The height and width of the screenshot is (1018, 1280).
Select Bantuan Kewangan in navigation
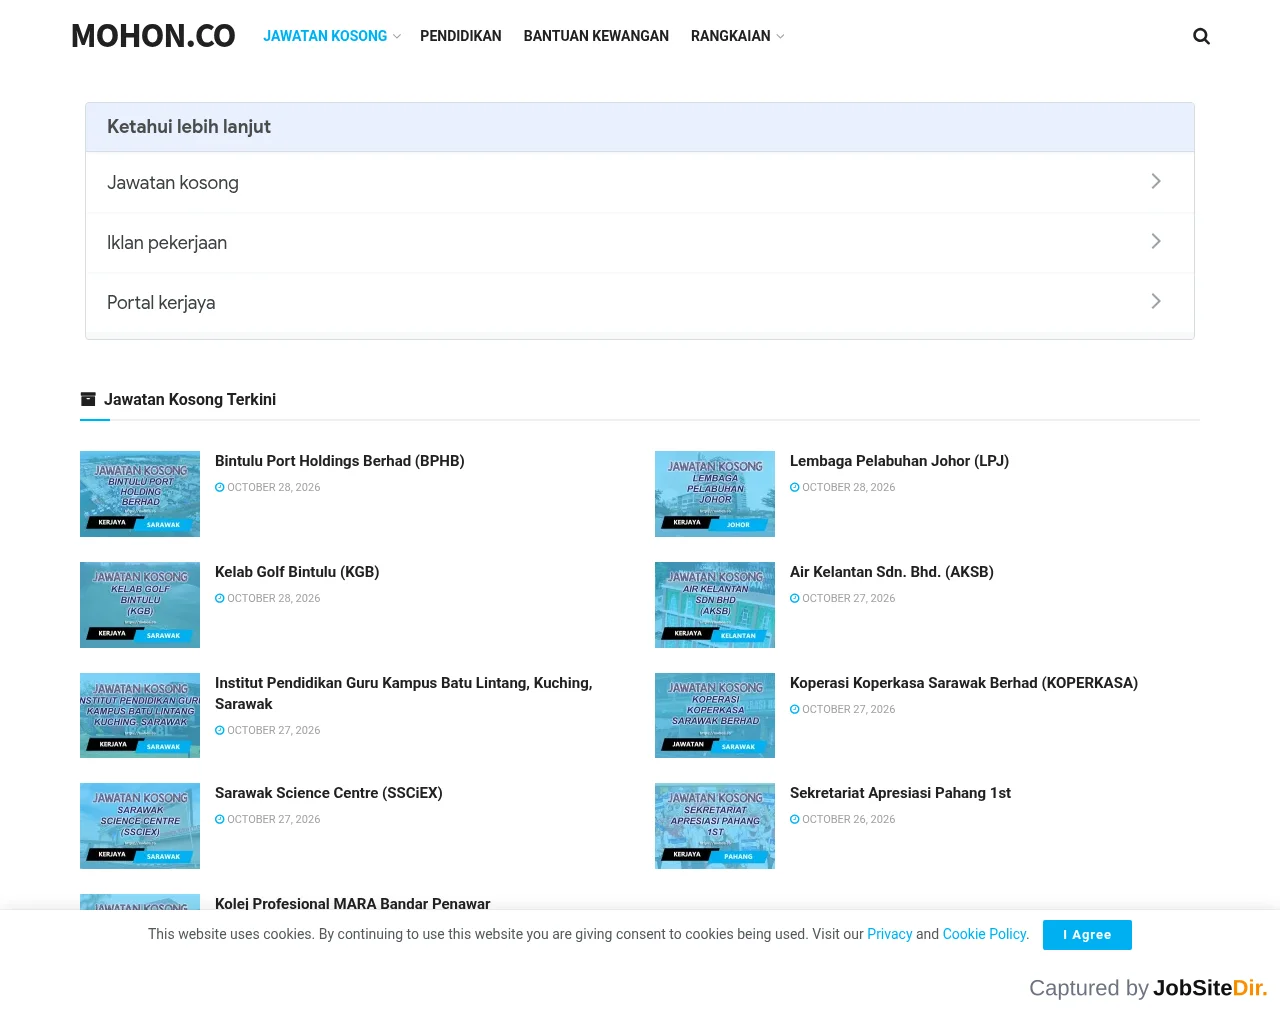(x=596, y=36)
